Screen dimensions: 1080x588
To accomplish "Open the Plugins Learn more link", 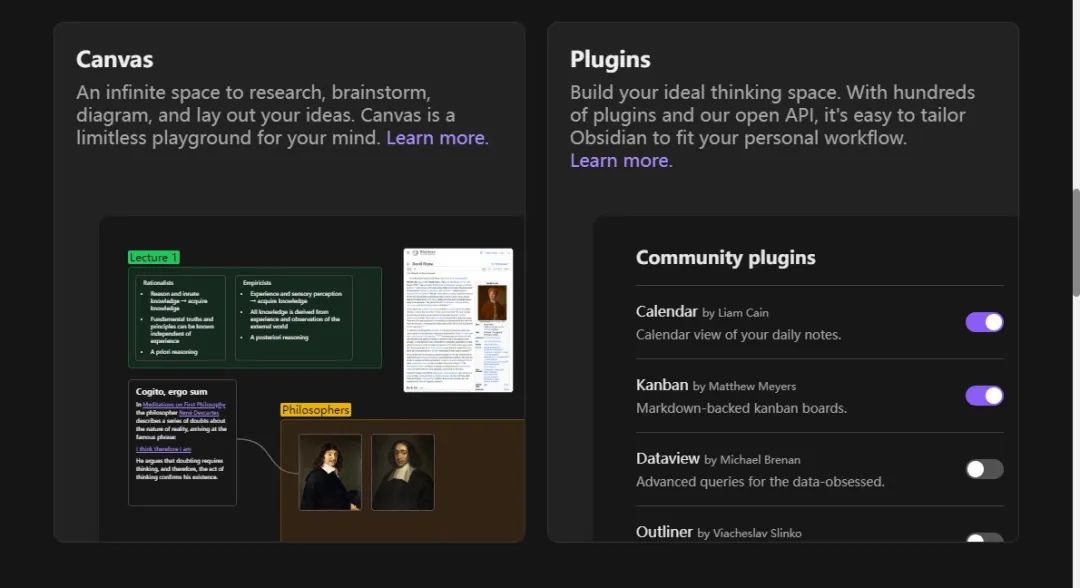I will coord(621,160).
